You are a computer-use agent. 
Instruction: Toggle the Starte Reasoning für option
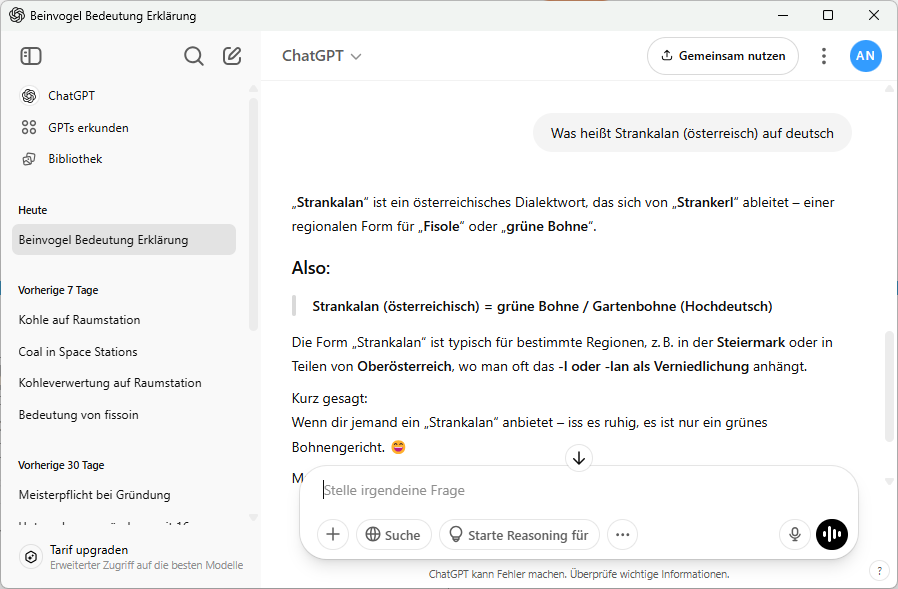519,535
